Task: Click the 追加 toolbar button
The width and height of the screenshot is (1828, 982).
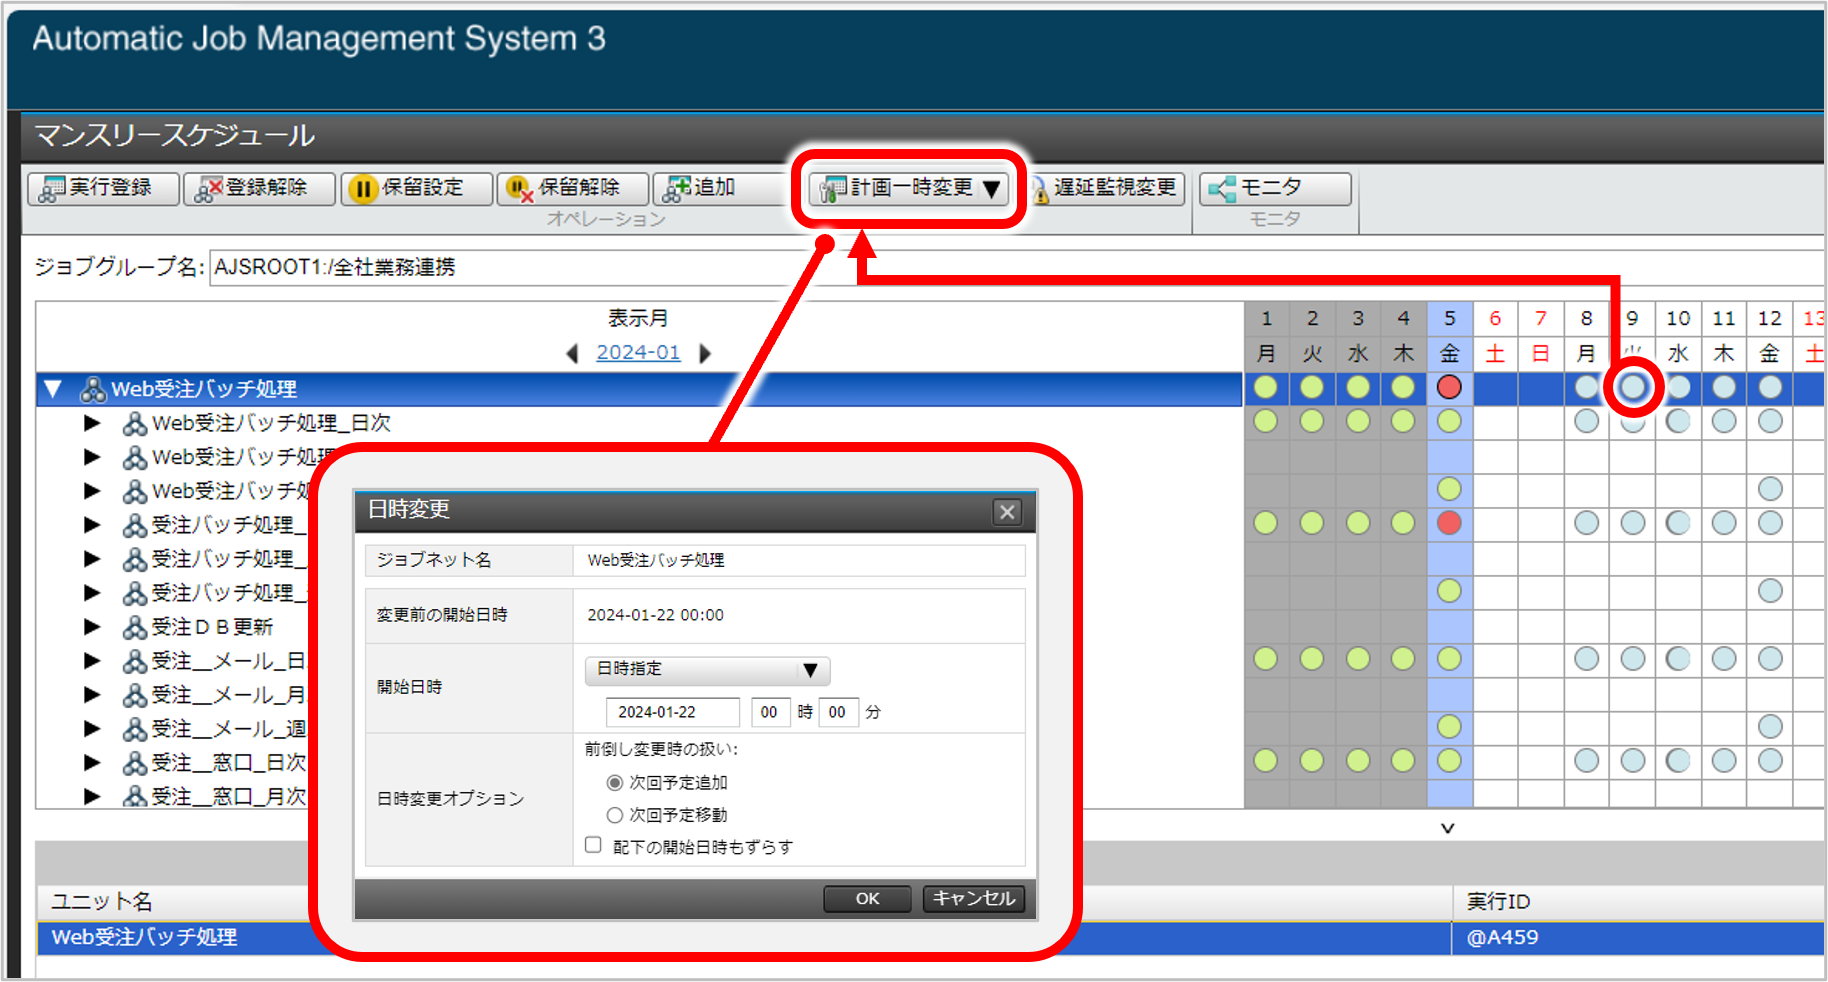Action: 722,188
